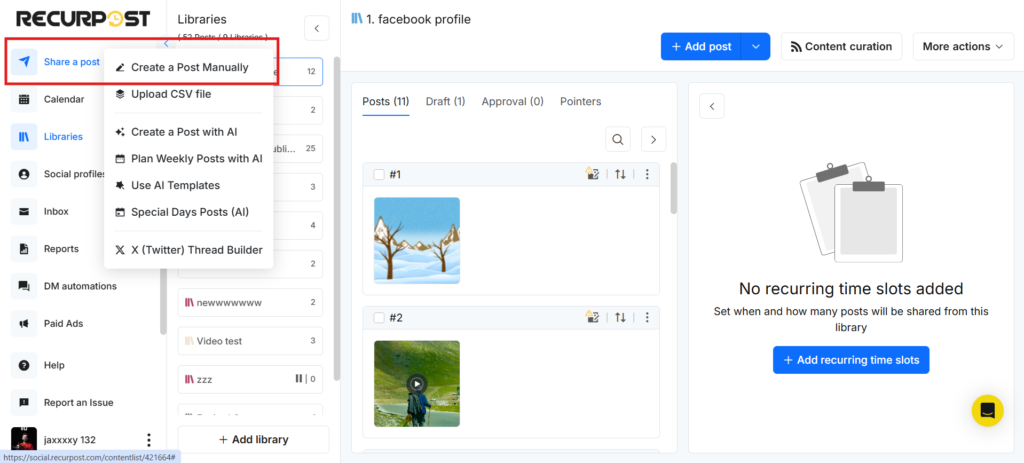The width and height of the screenshot is (1024, 463).
Task: Open the Calendar icon in sidebar
Action: click(x=24, y=99)
